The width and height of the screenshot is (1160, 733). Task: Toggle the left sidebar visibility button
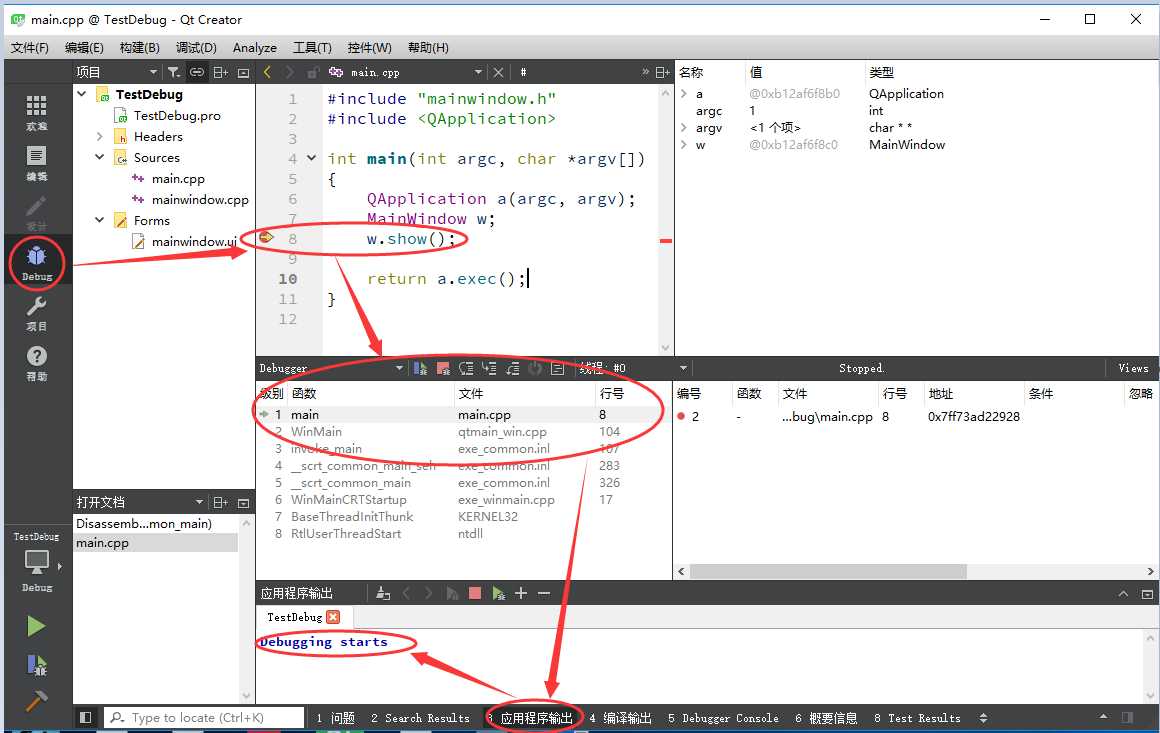85,717
